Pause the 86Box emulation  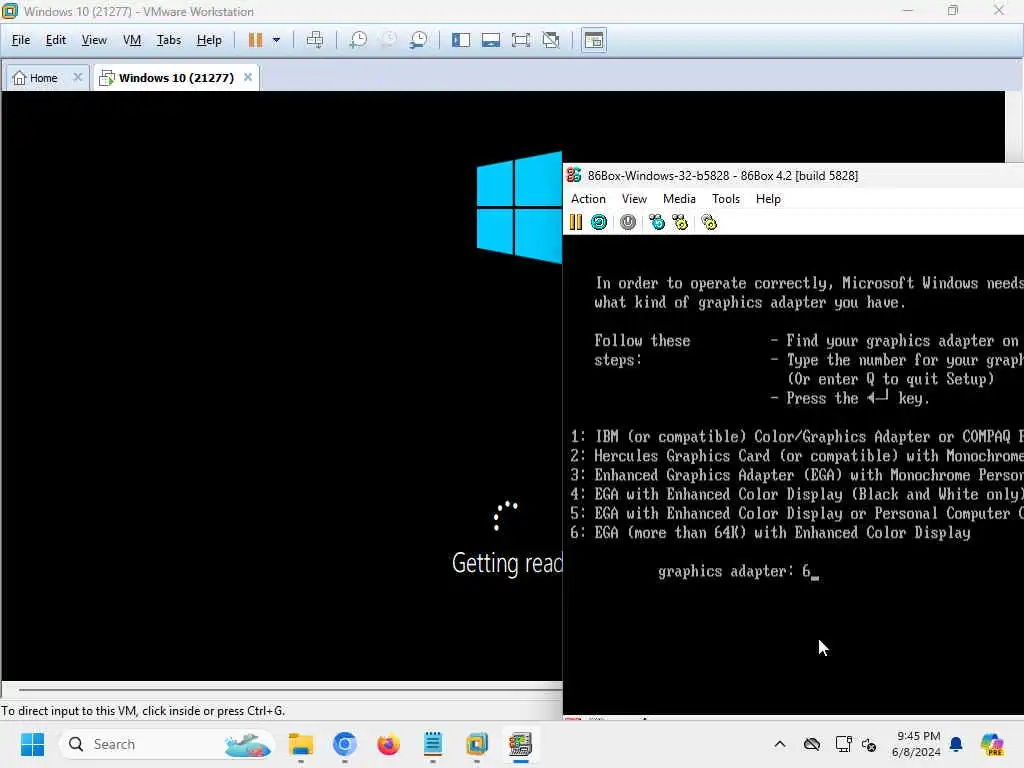click(575, 223)
